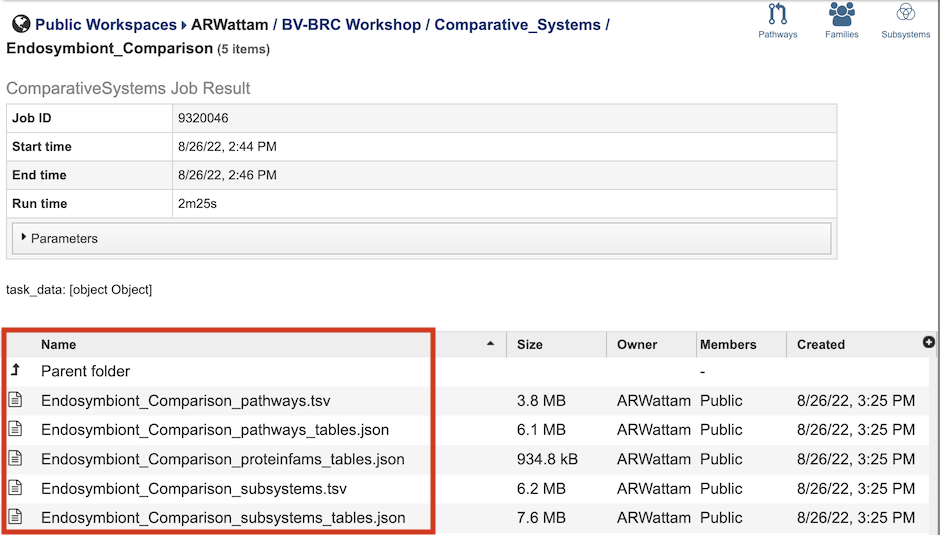Click the (5 items) count label
940x535 pixels.
coord(243,49)
